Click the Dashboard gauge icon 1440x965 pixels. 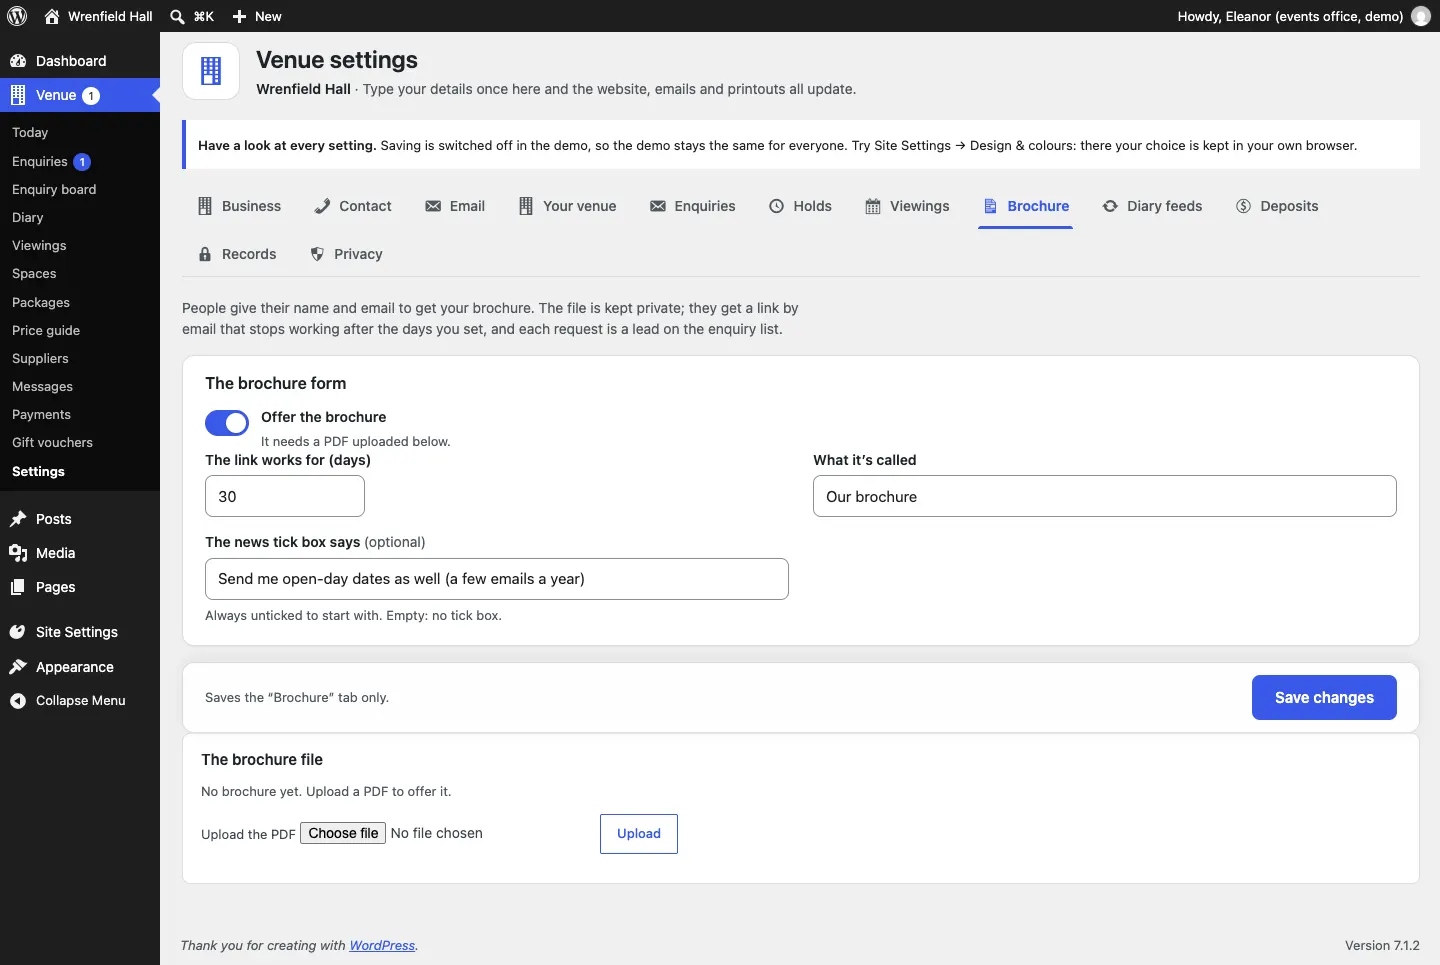pos(18,61)
